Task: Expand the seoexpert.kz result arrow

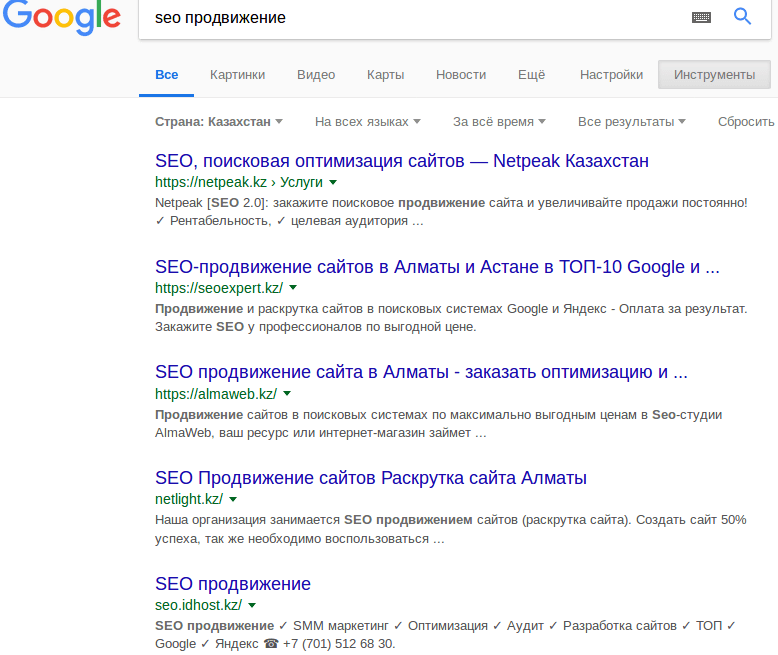Action: coord(293,287)
